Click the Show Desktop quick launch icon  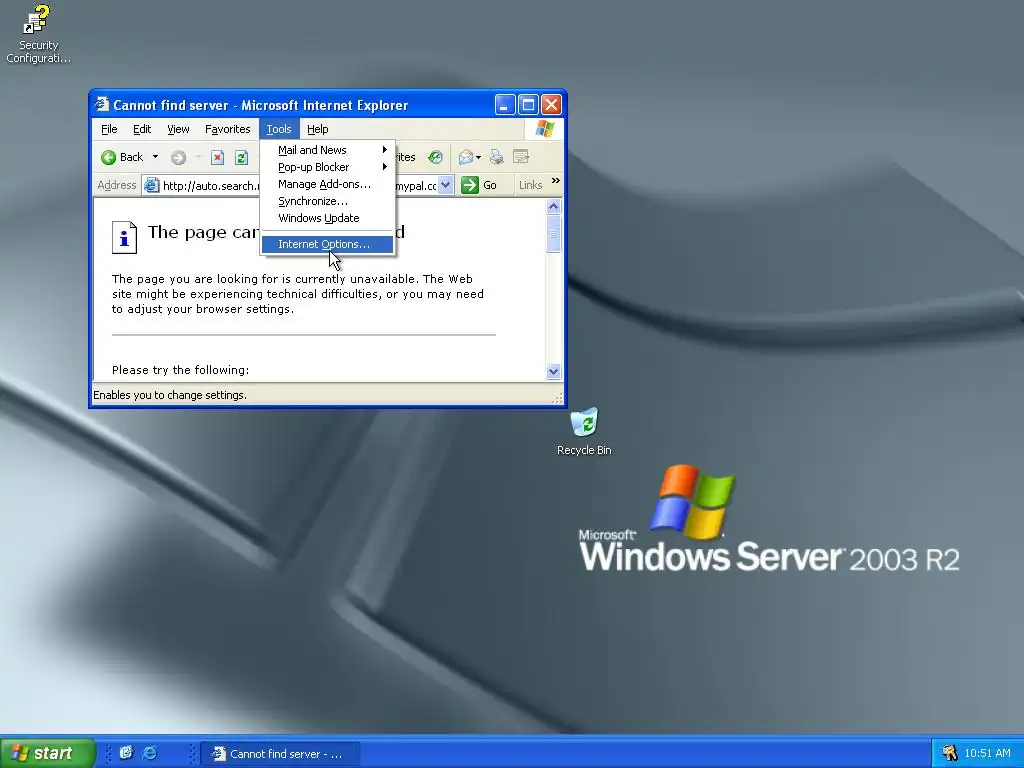tap(126, 753)
